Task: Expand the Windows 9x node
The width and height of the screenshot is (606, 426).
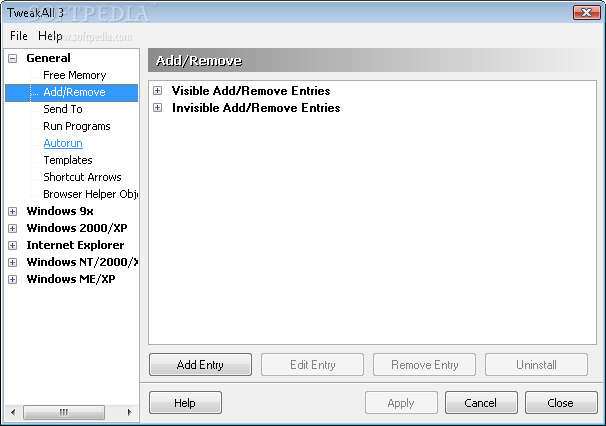Action: click(13, 211)
